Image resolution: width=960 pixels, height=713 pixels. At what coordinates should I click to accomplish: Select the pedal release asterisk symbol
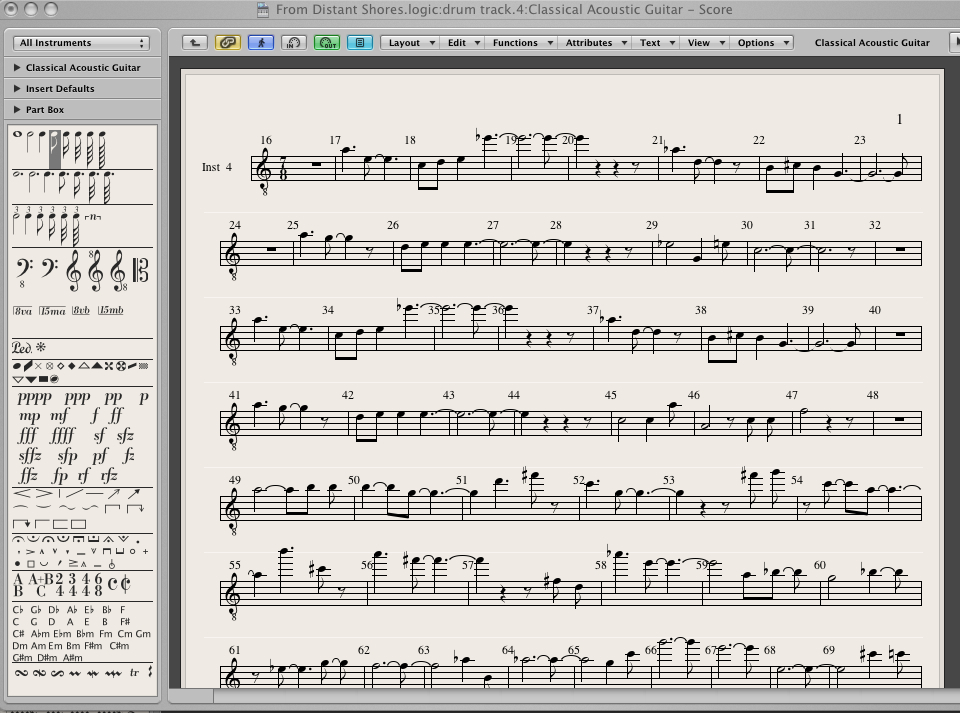[x=41, y=347]
